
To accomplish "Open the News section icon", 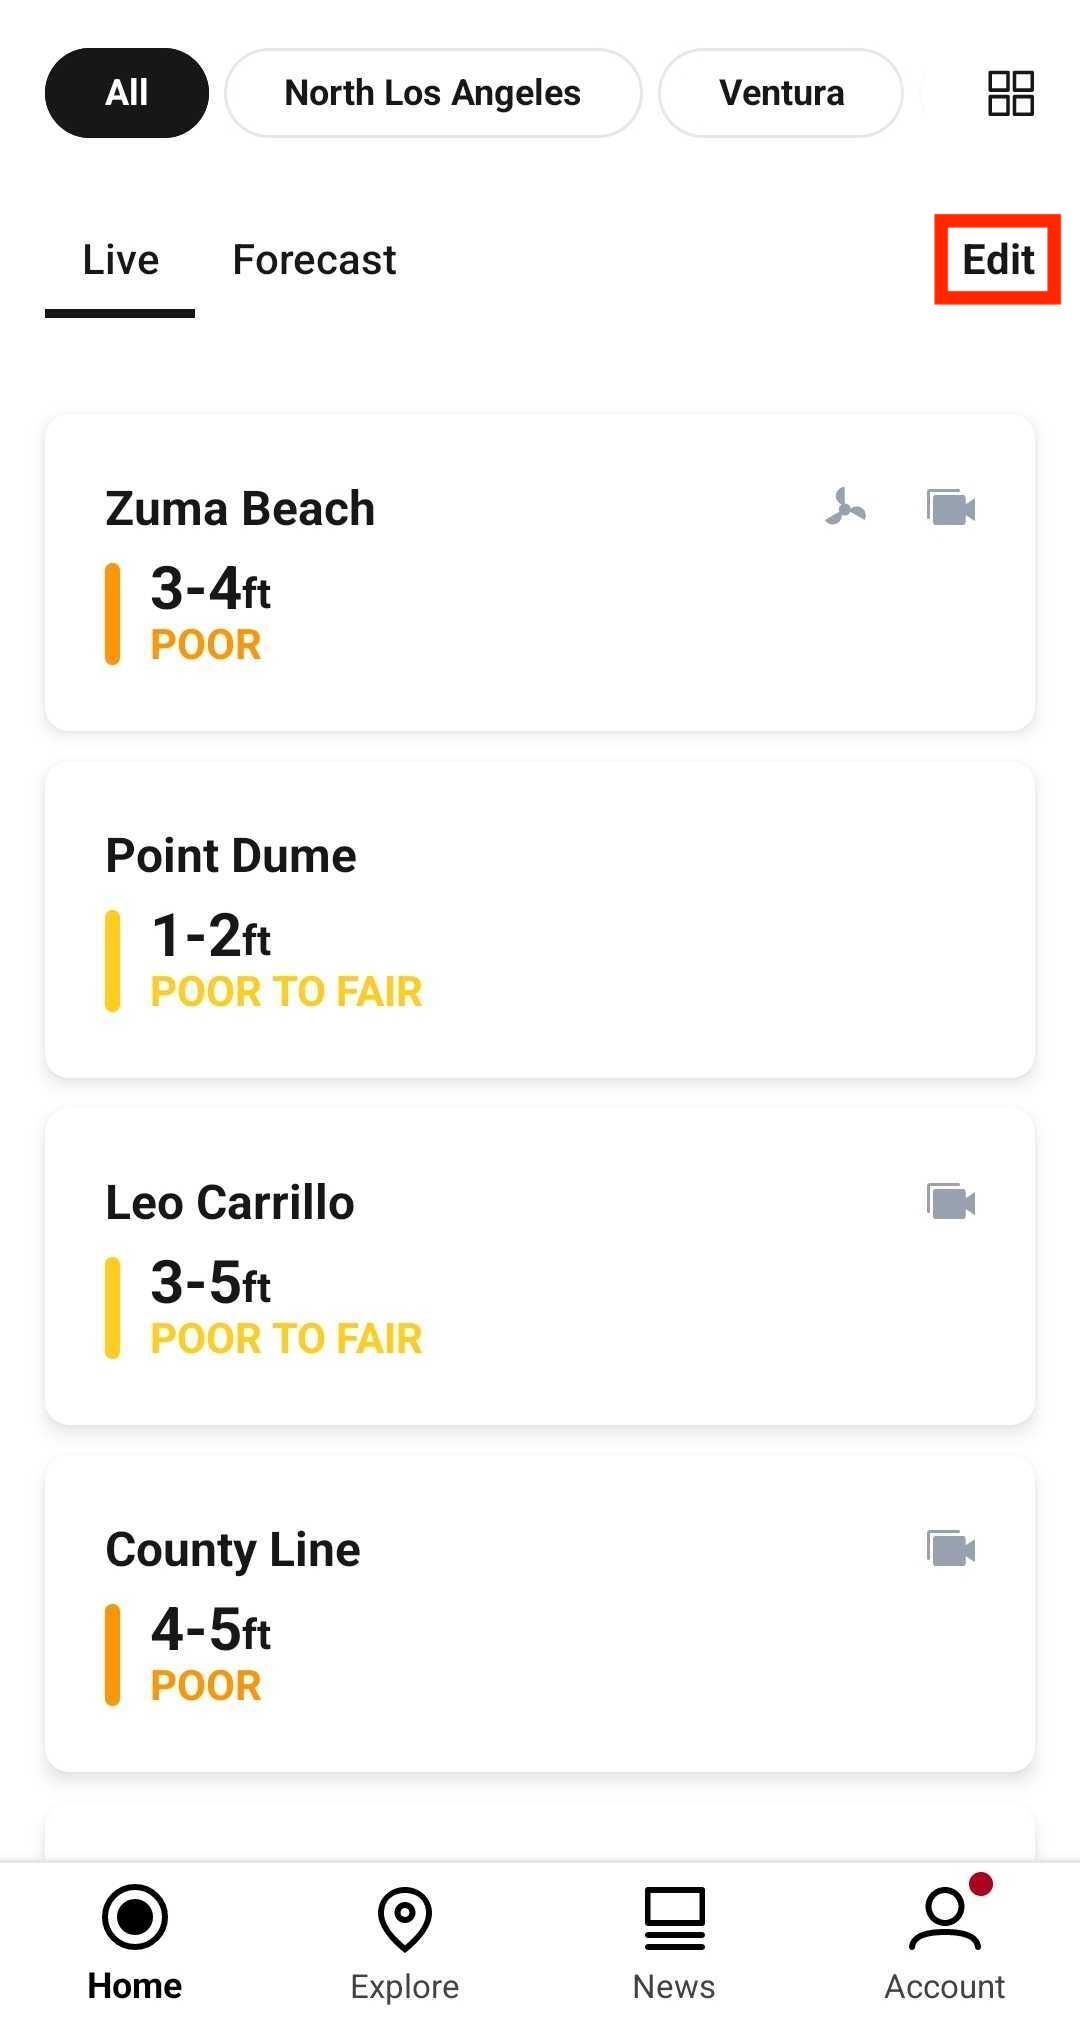I will 675,1918.
